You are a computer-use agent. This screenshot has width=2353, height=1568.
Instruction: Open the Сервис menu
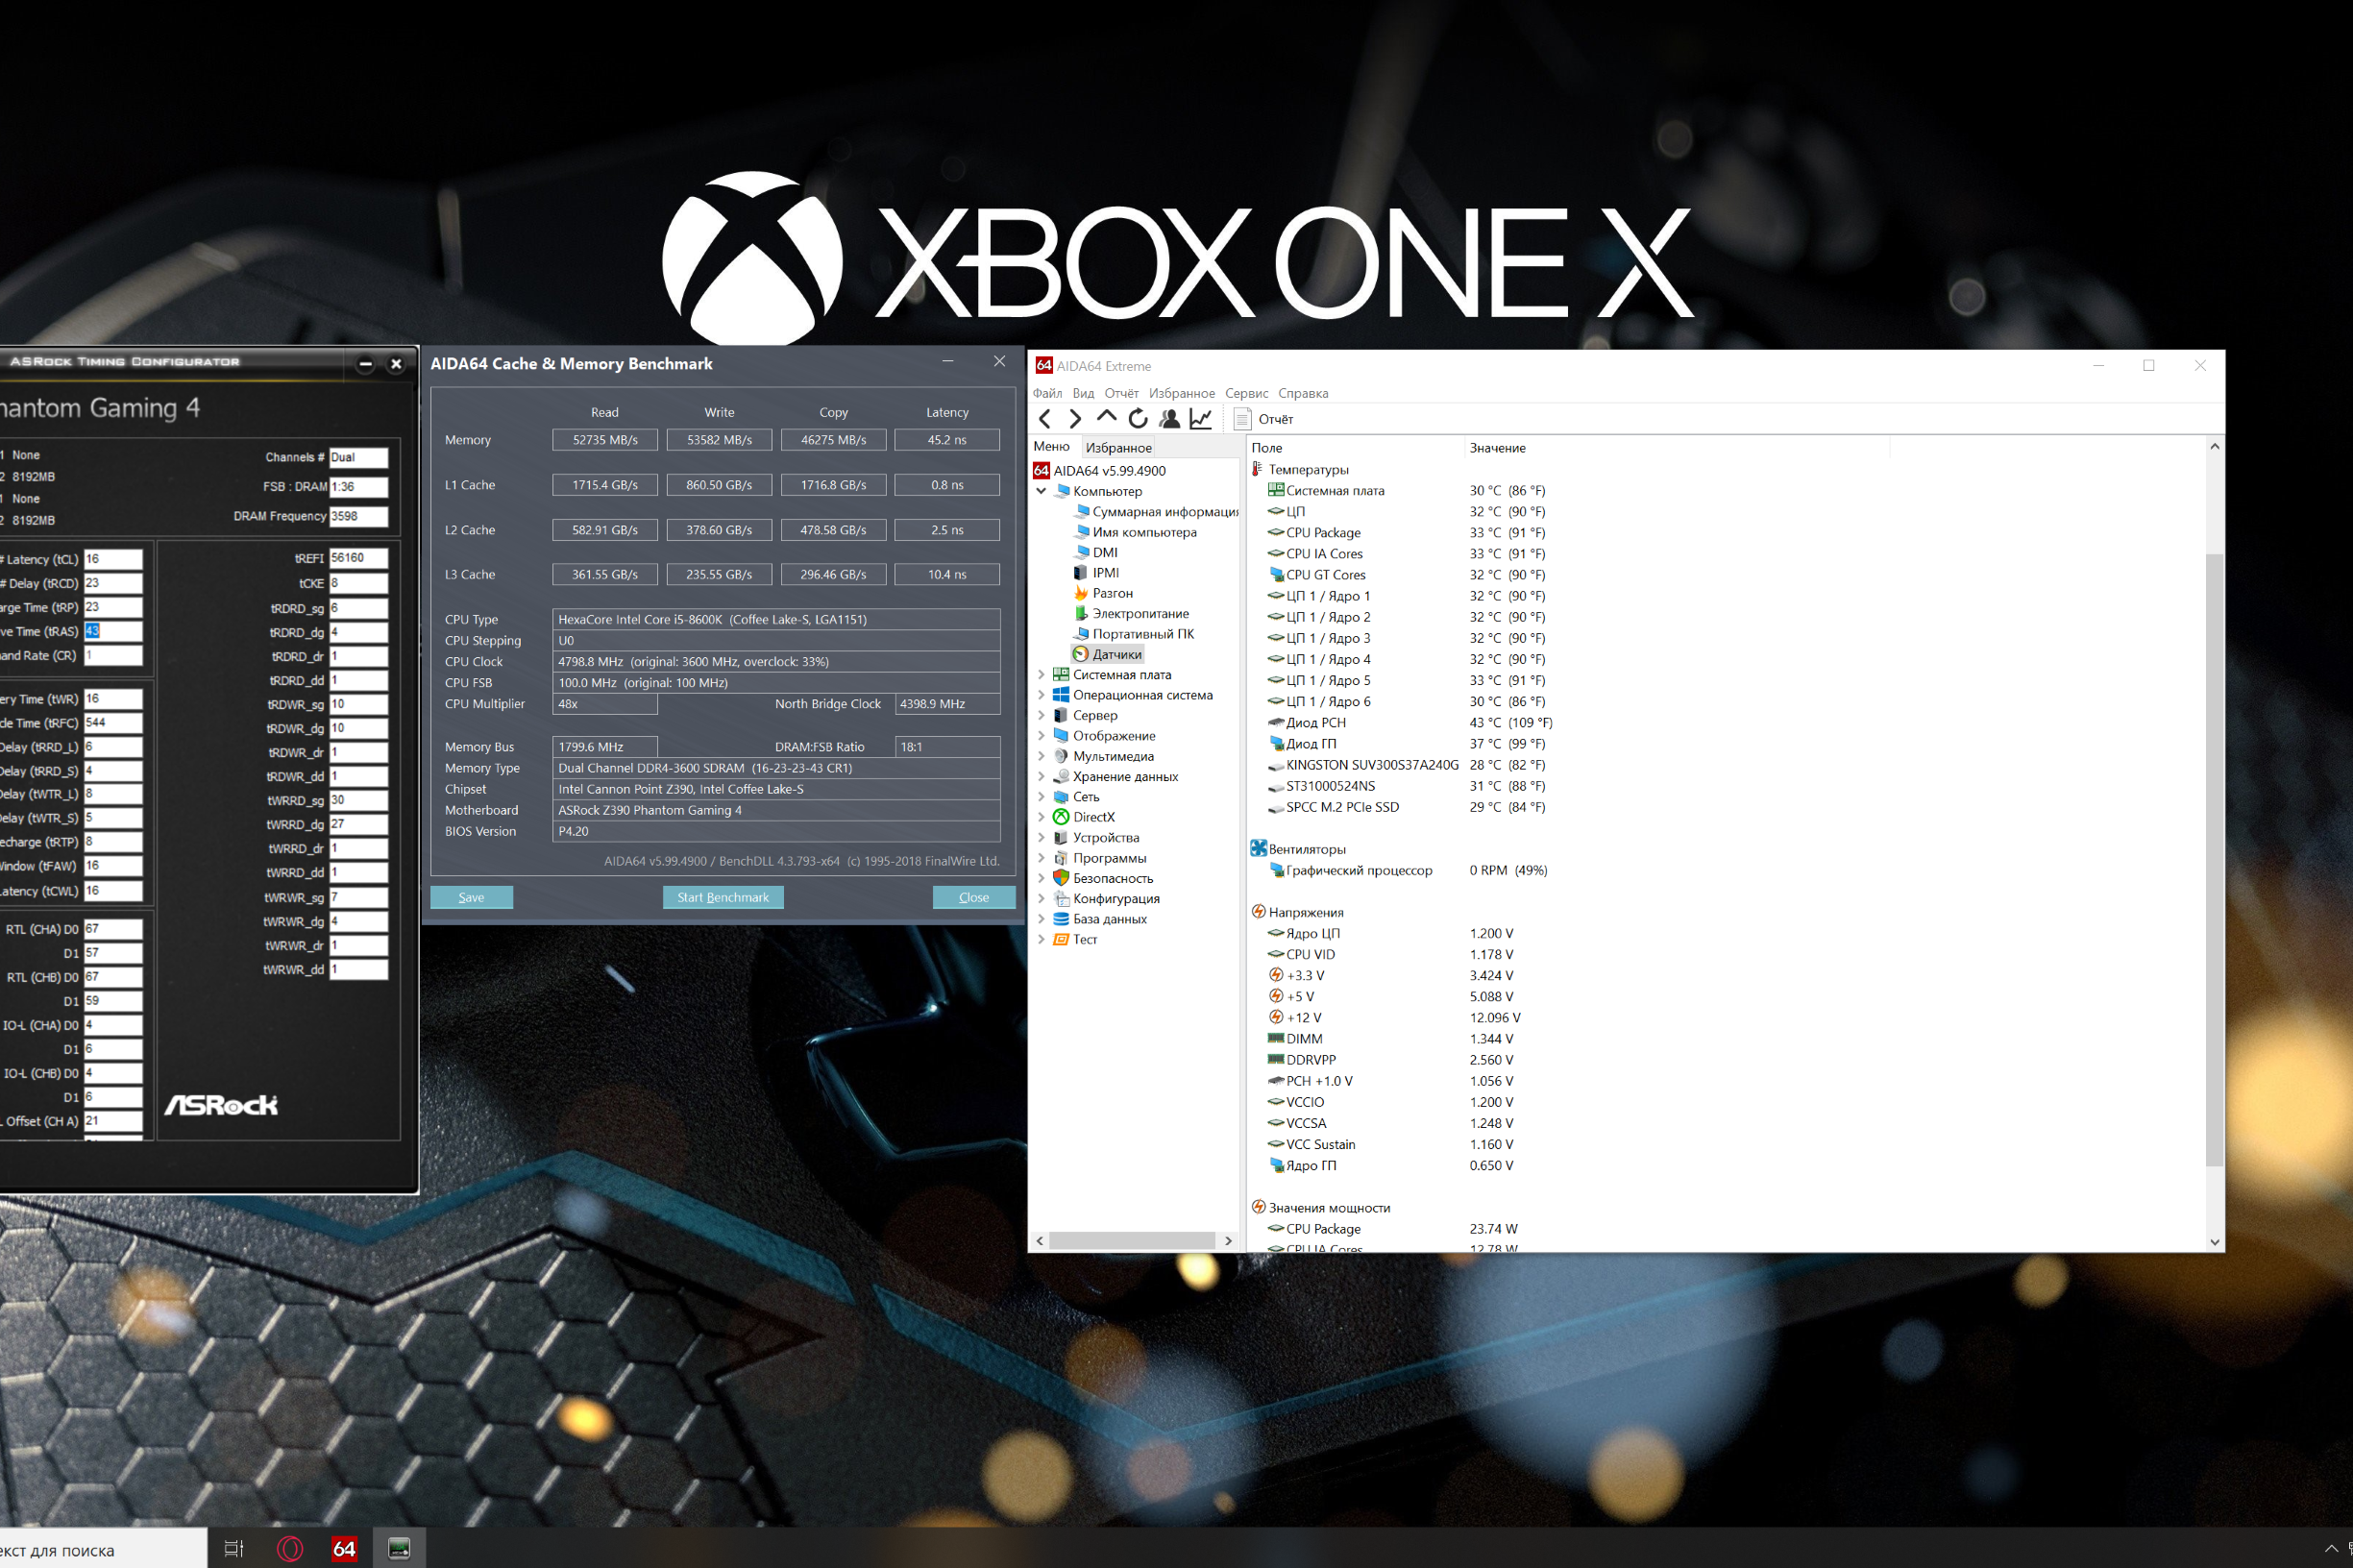click(x=1246, y=393)
